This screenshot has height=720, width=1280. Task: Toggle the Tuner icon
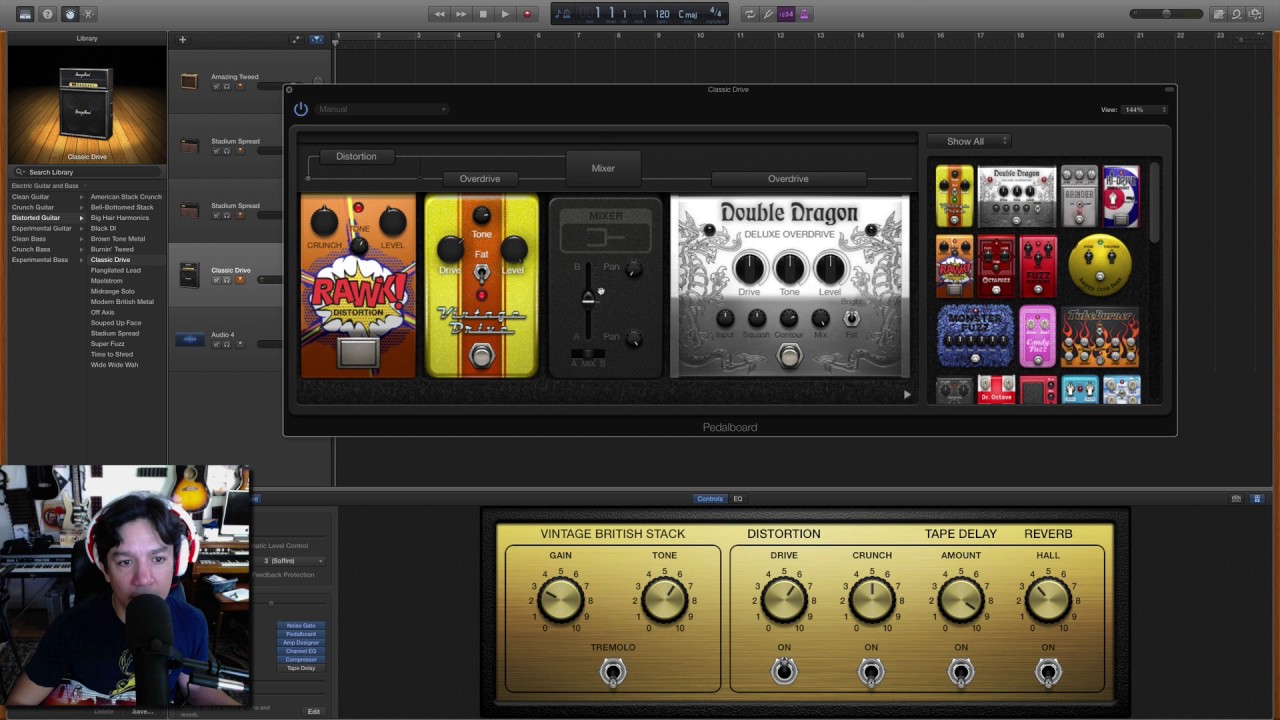click(x=768, y=14)
